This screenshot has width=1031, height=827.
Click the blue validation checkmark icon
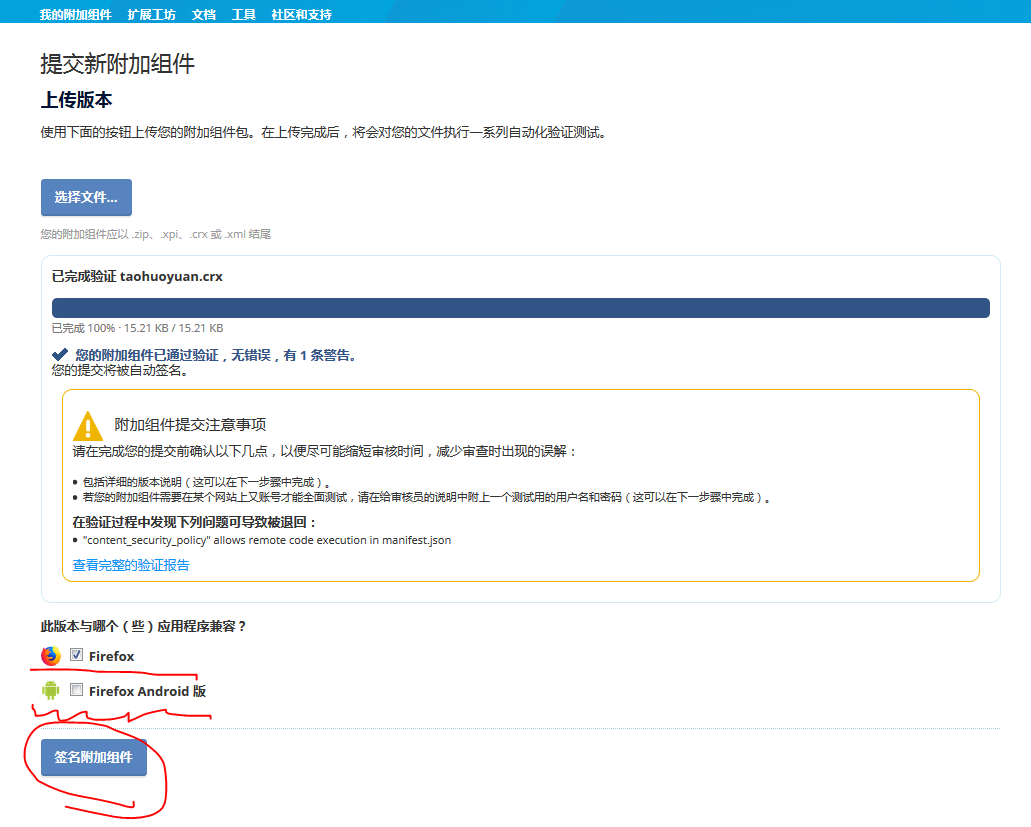(x=60, y=355)
